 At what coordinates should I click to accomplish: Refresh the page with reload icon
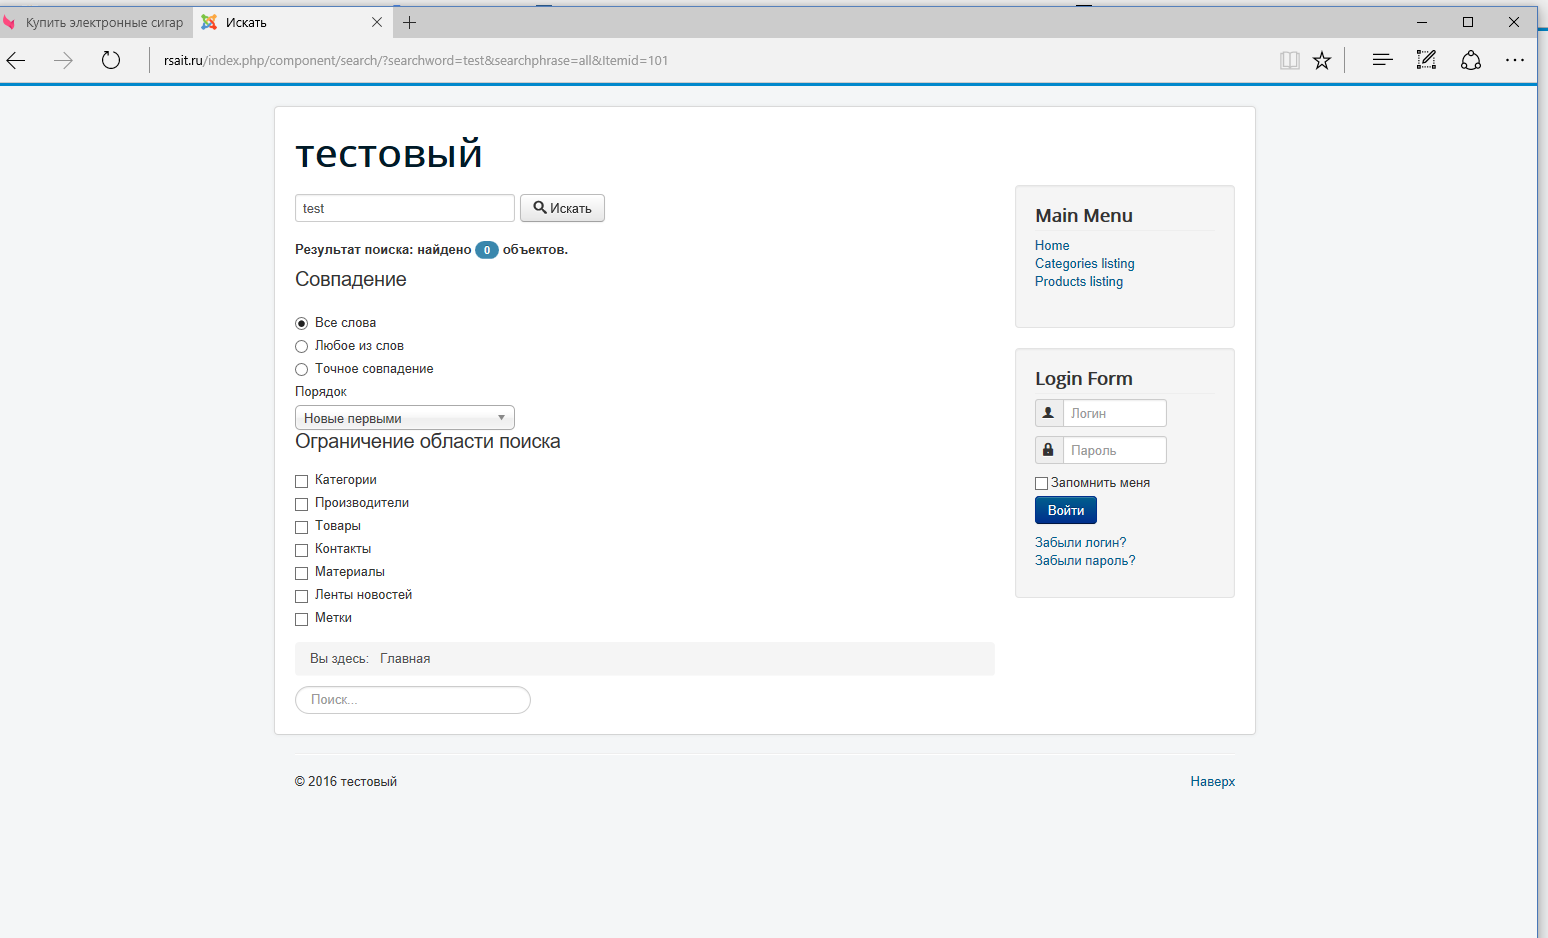point(111,61)
